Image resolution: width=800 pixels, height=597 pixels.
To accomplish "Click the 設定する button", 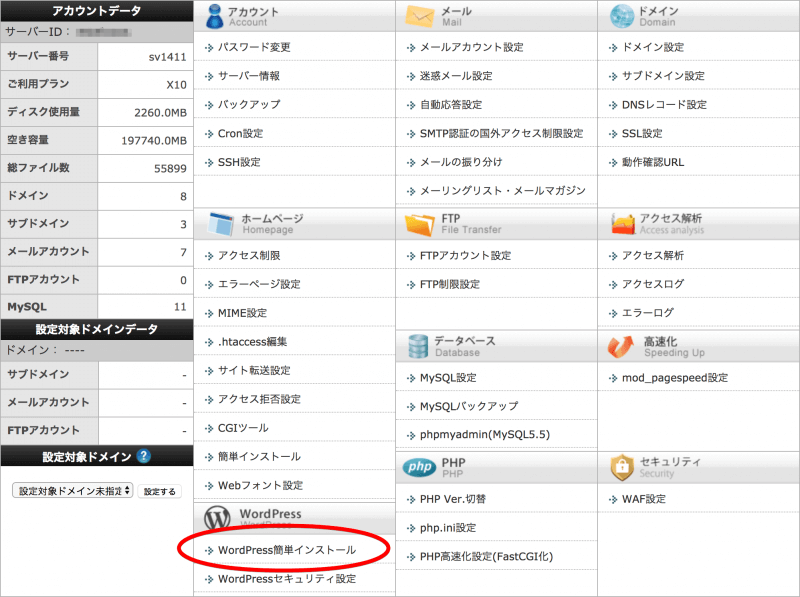I will pyautogui.click(x=159, y=491).
